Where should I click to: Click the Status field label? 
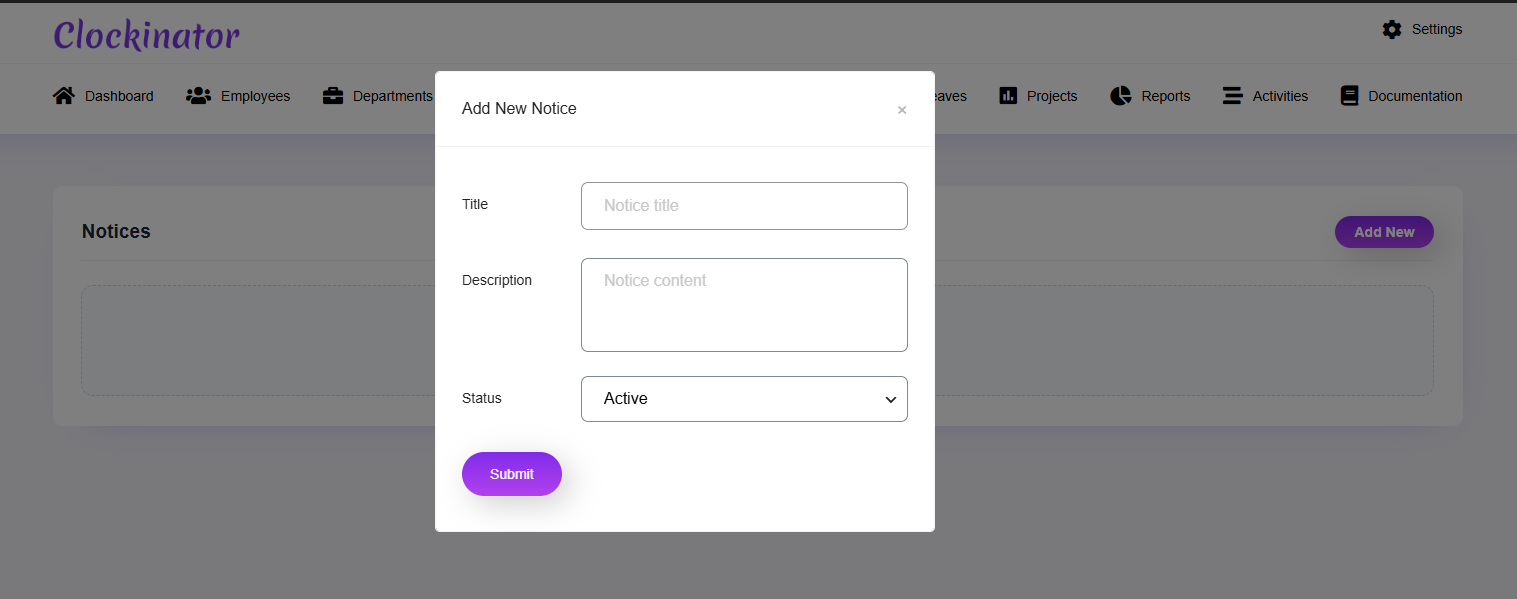point(482,398)
